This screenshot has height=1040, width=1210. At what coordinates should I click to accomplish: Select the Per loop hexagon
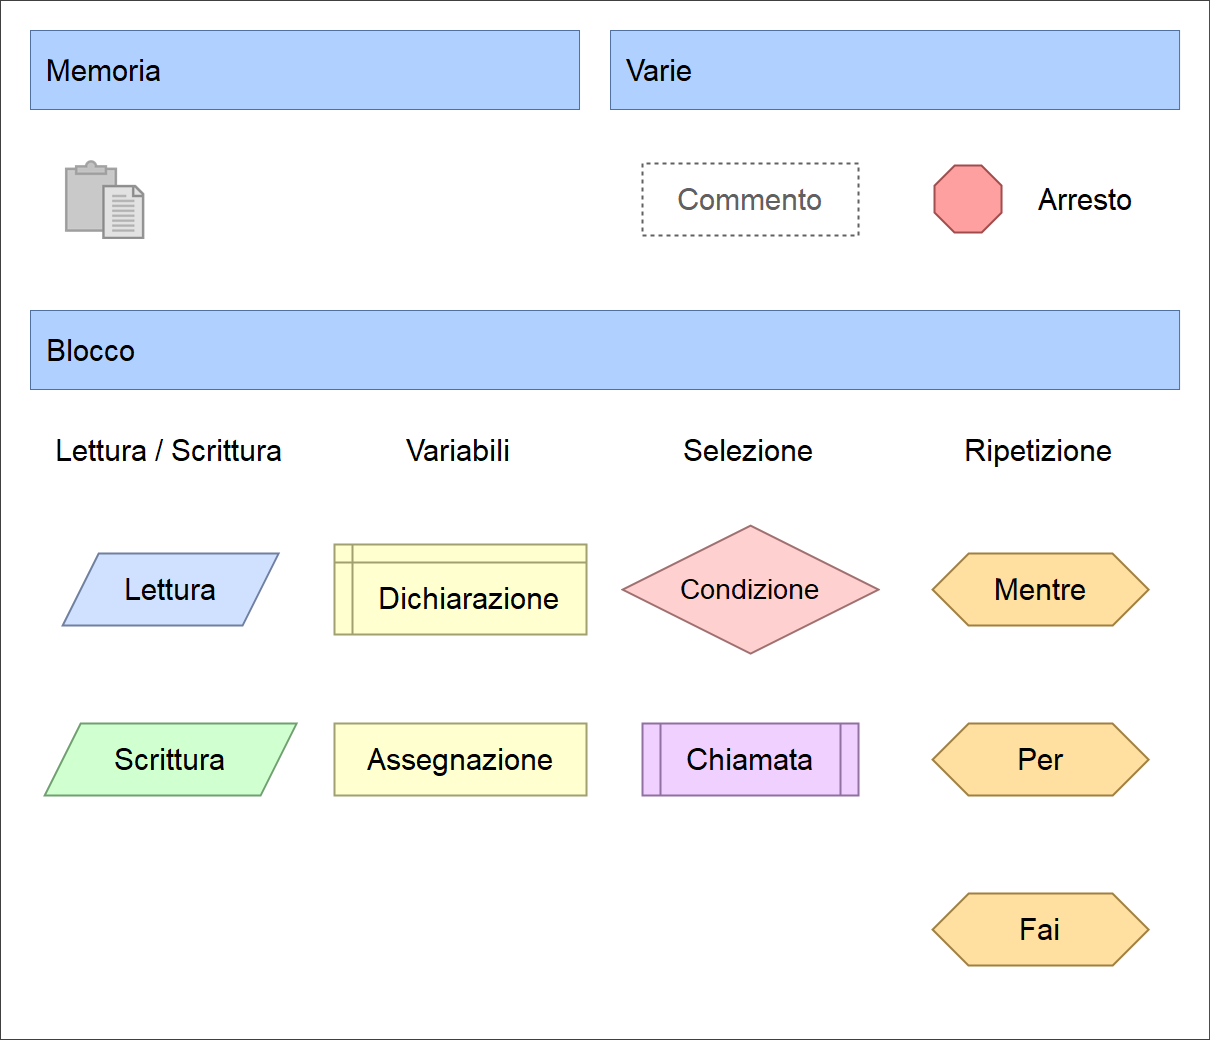click(x=1040, y=760)
